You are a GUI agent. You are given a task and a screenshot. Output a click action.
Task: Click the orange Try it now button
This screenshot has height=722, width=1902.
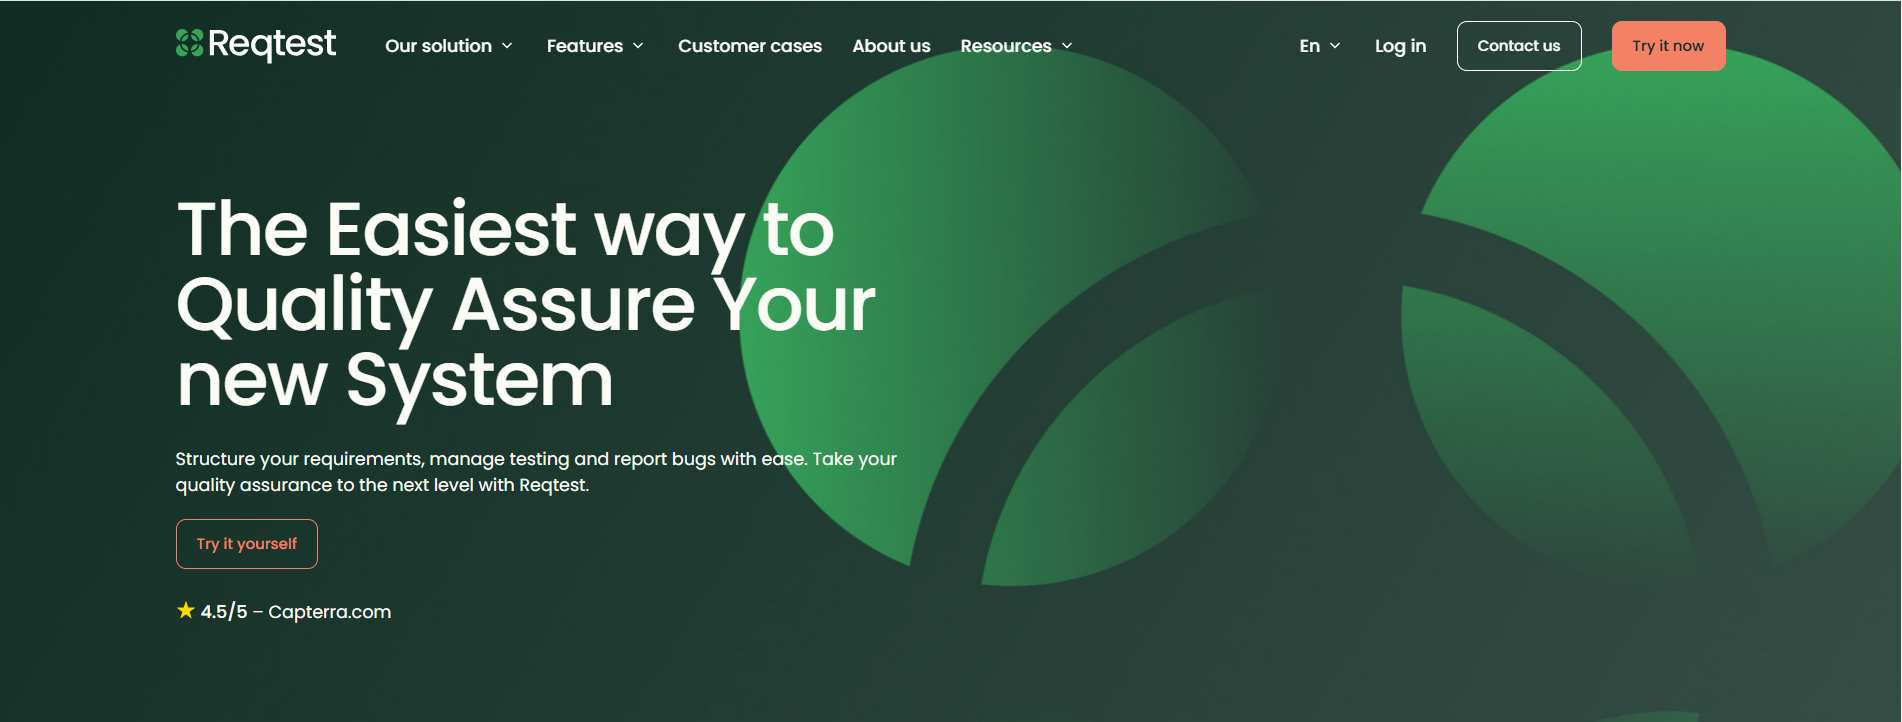pos(1668,46)
